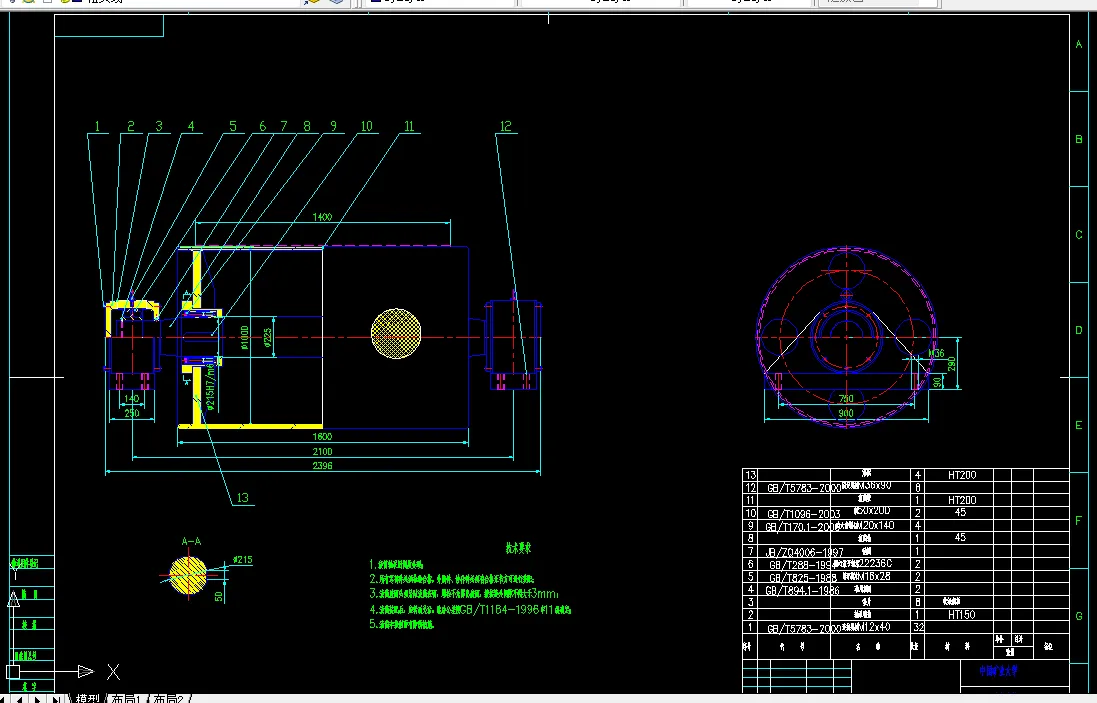Select the ø1000 diameter dimension
This screenshot has height=703, width=1097.
[x=244, y=337]
